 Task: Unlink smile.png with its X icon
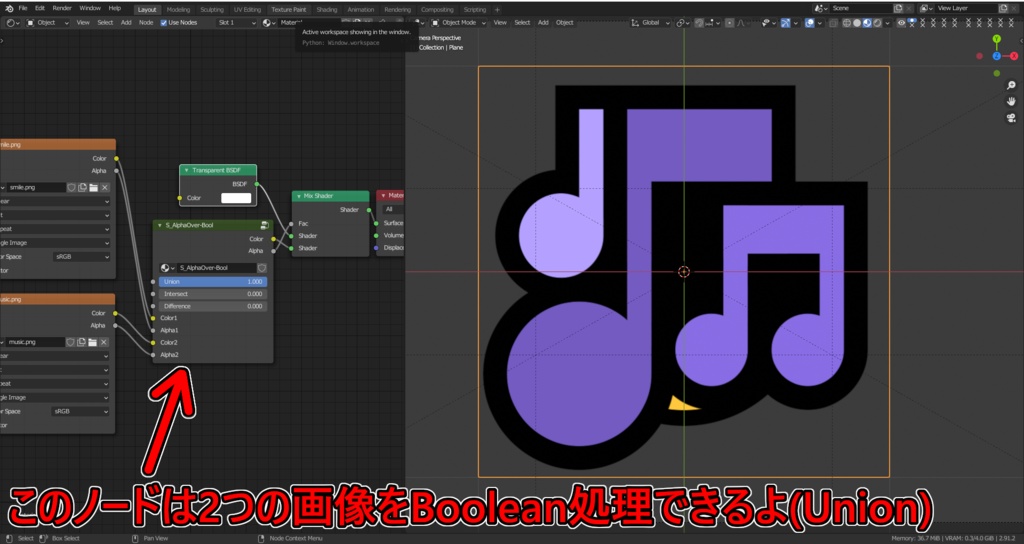(104, 187)
